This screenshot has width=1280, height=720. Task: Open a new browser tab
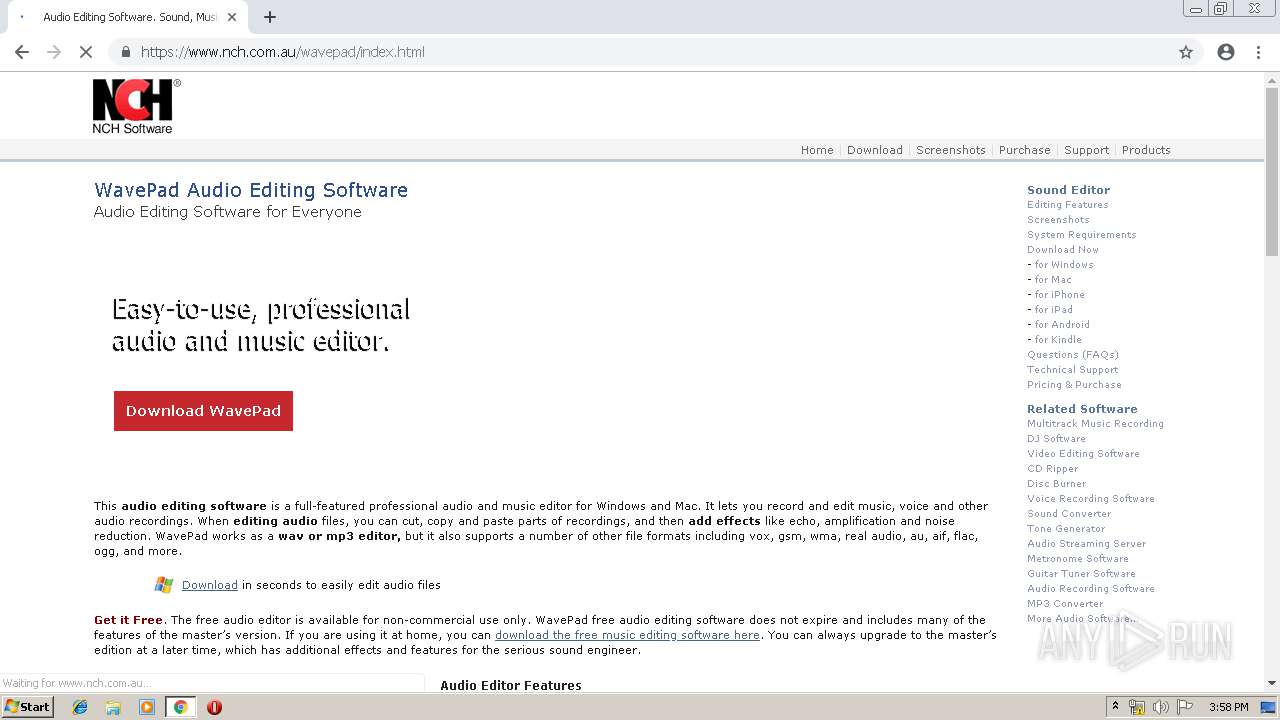[x=270, y=17]
